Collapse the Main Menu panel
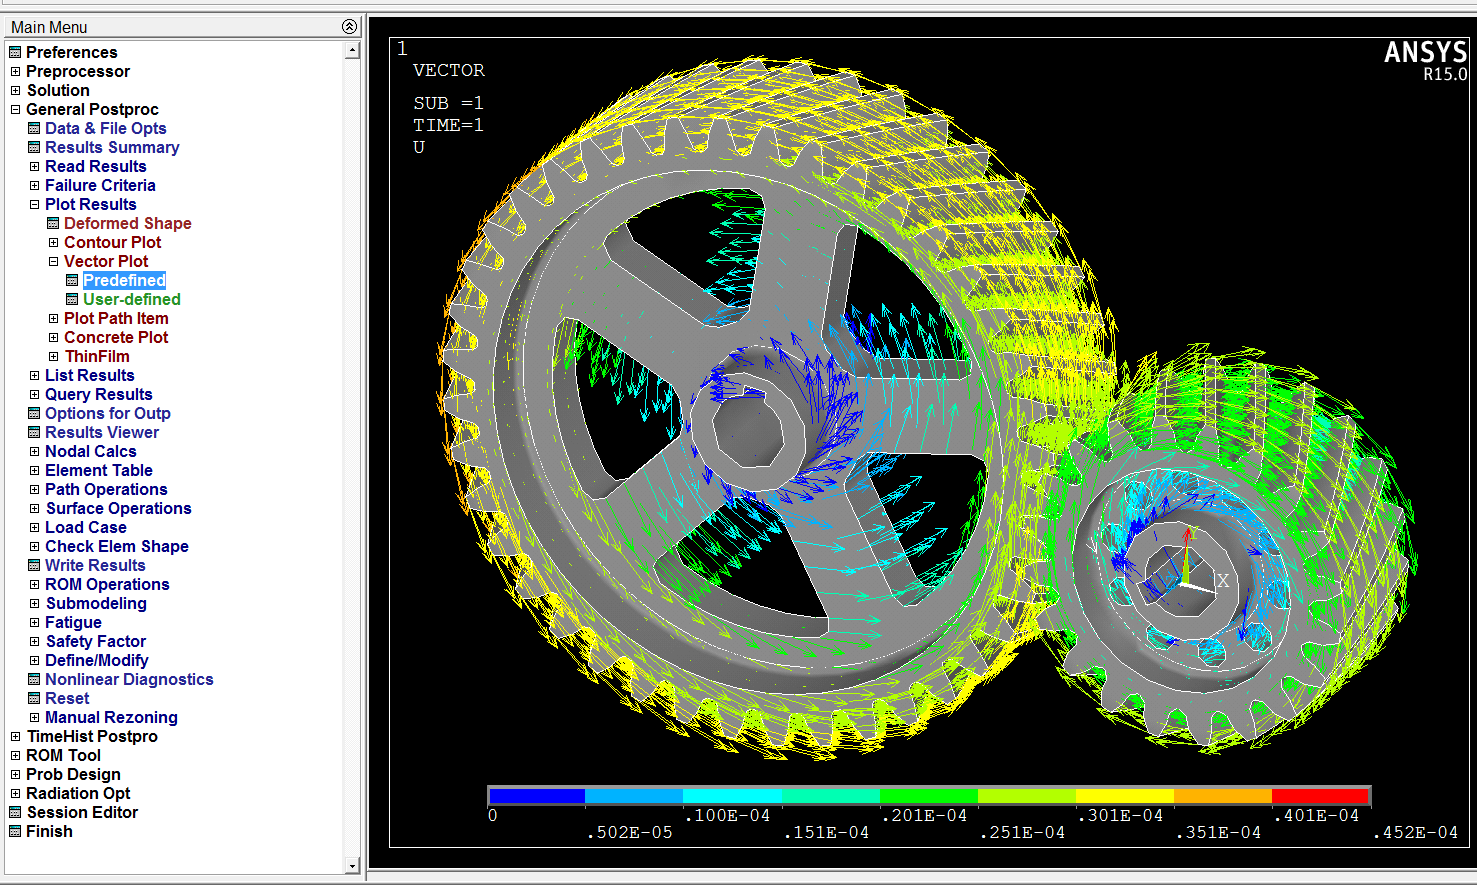This screenshot has width=1477, height=885. point(348,27)
